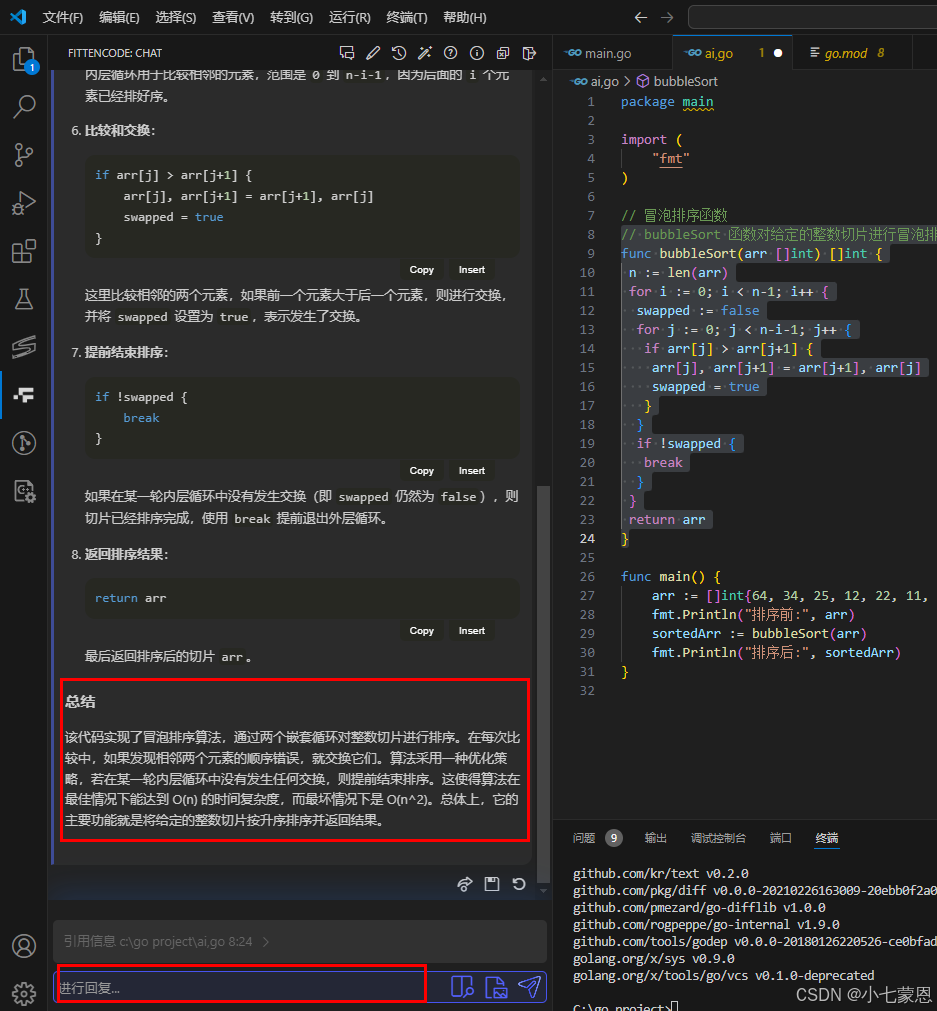Open Source Control in the activity bar
Viewport: 937px width, 1011px height.
tap(24, 156)
